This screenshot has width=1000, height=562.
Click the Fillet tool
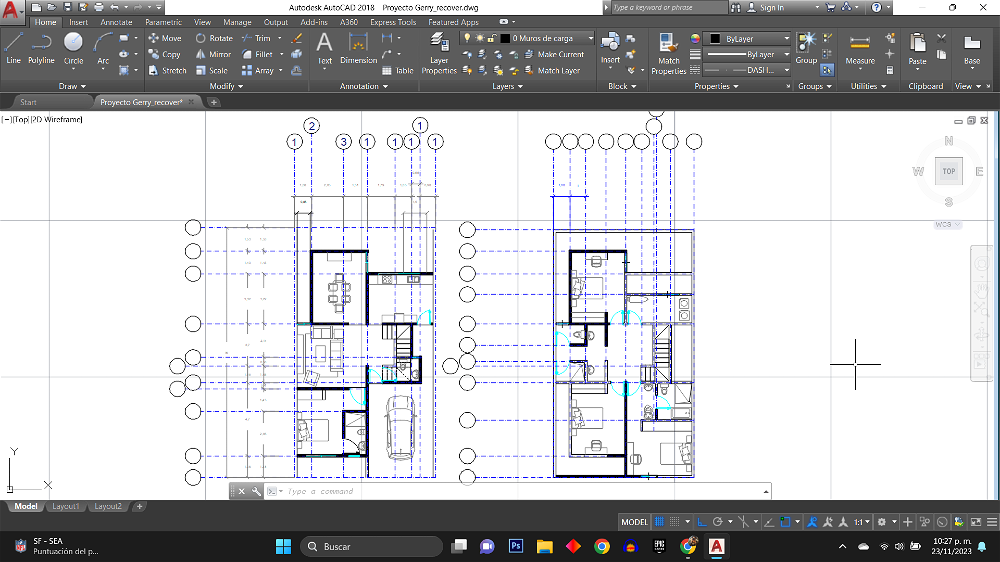pyautogui.click(x=258, y=54)
